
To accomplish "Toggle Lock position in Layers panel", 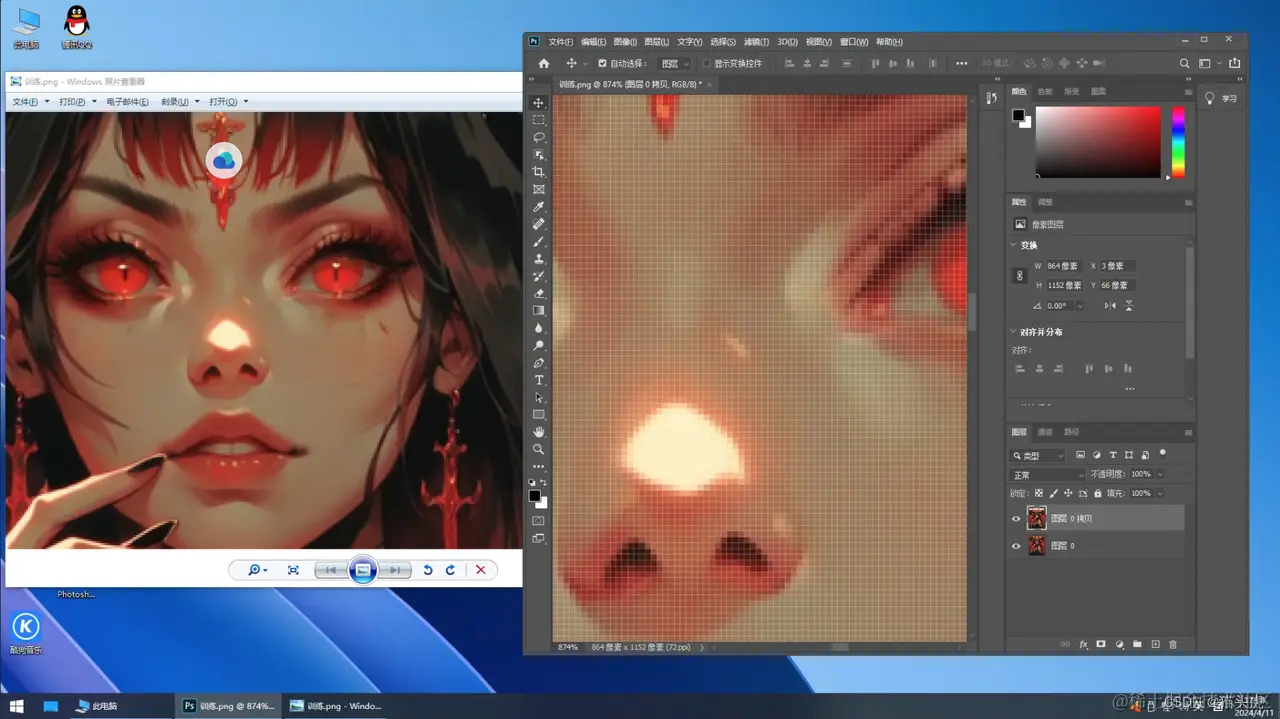I will [x=1068, y=493].
